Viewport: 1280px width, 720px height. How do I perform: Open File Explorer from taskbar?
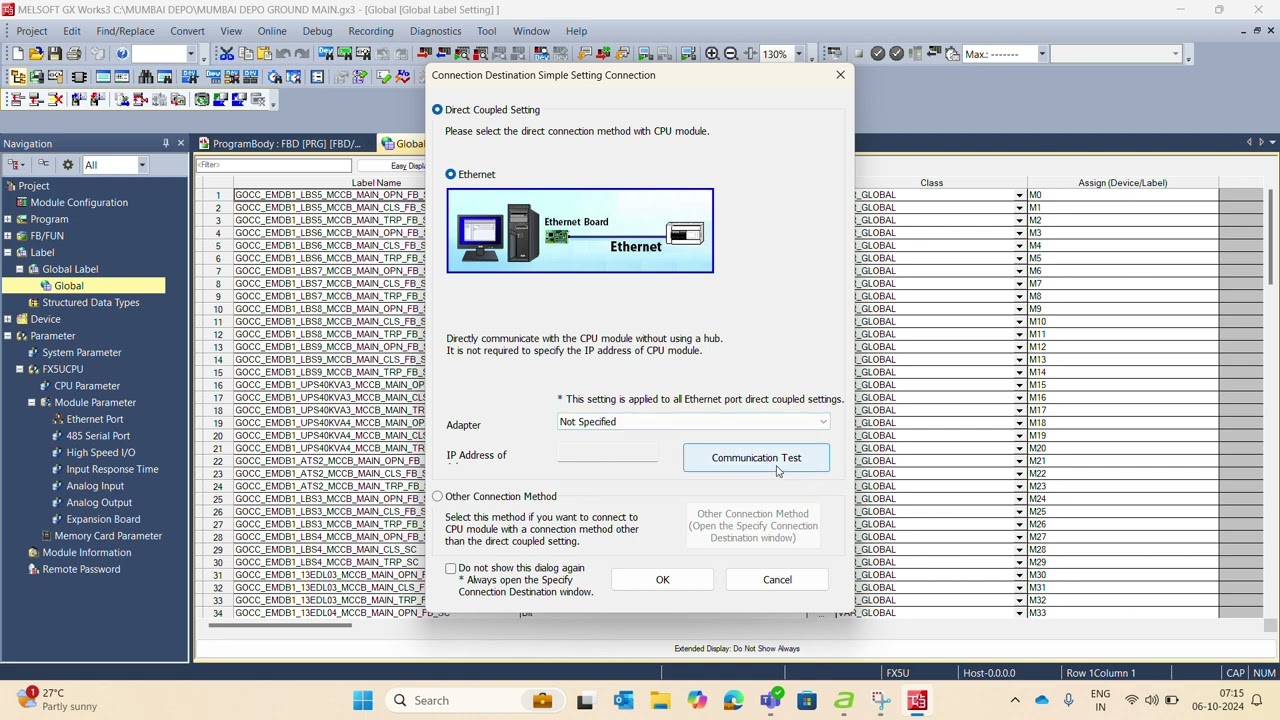pyautogui.click(x=660, y=700)
